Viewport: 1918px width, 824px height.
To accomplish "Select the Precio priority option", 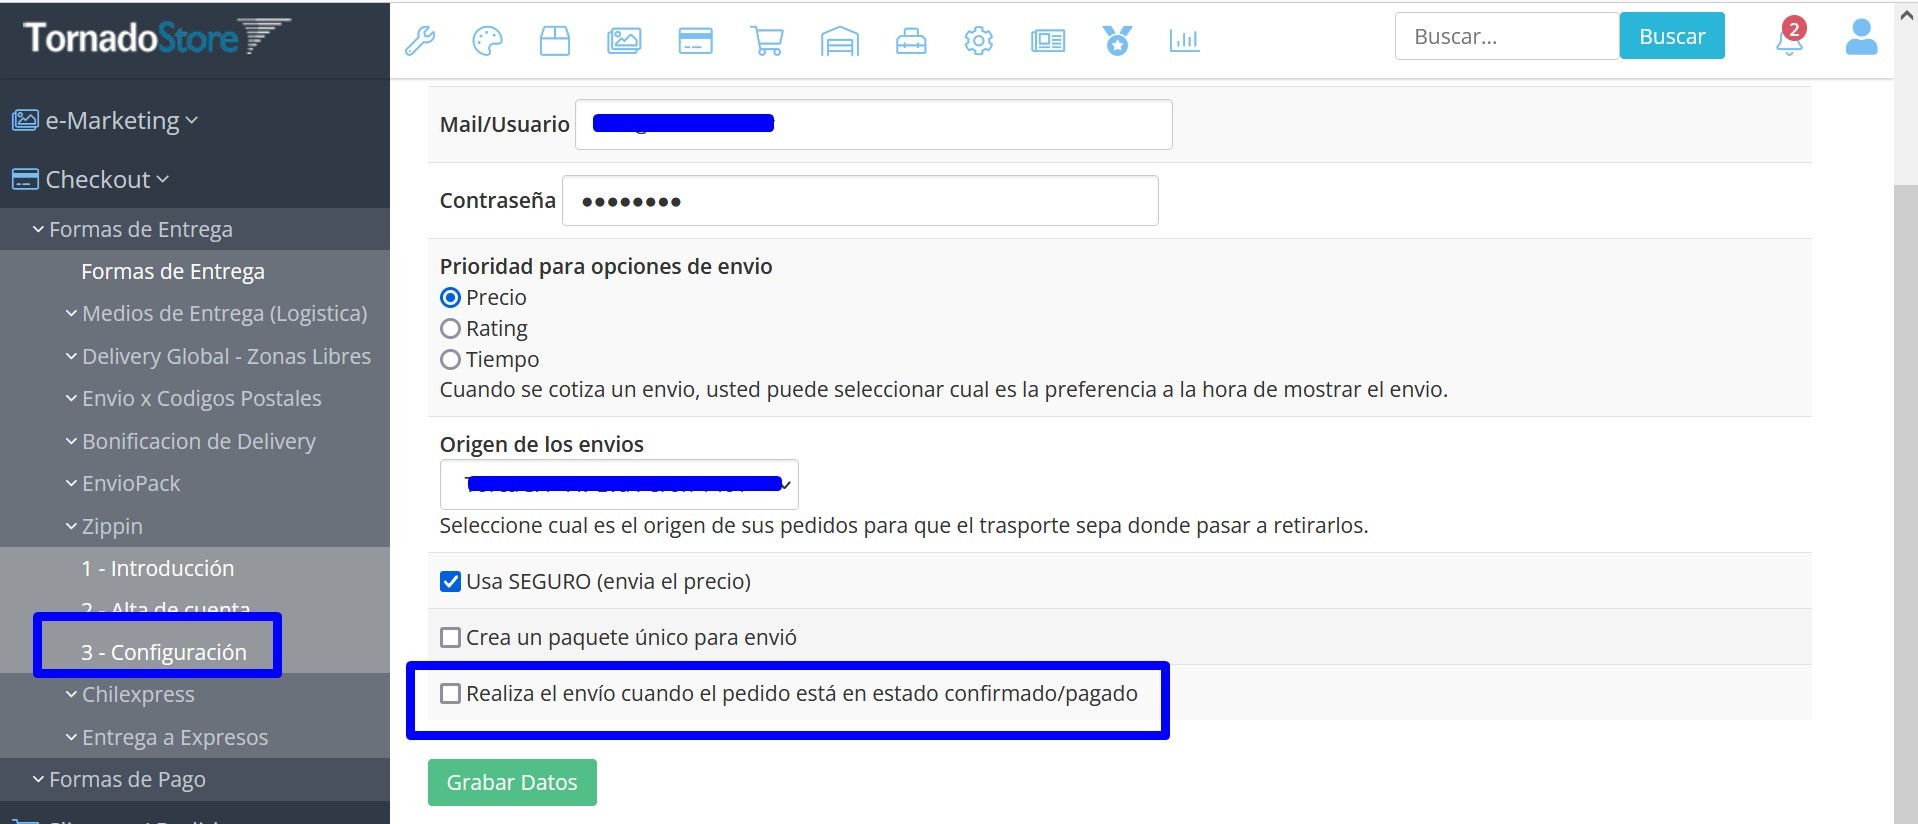I will pyautogui.click(x=451, y=298).
